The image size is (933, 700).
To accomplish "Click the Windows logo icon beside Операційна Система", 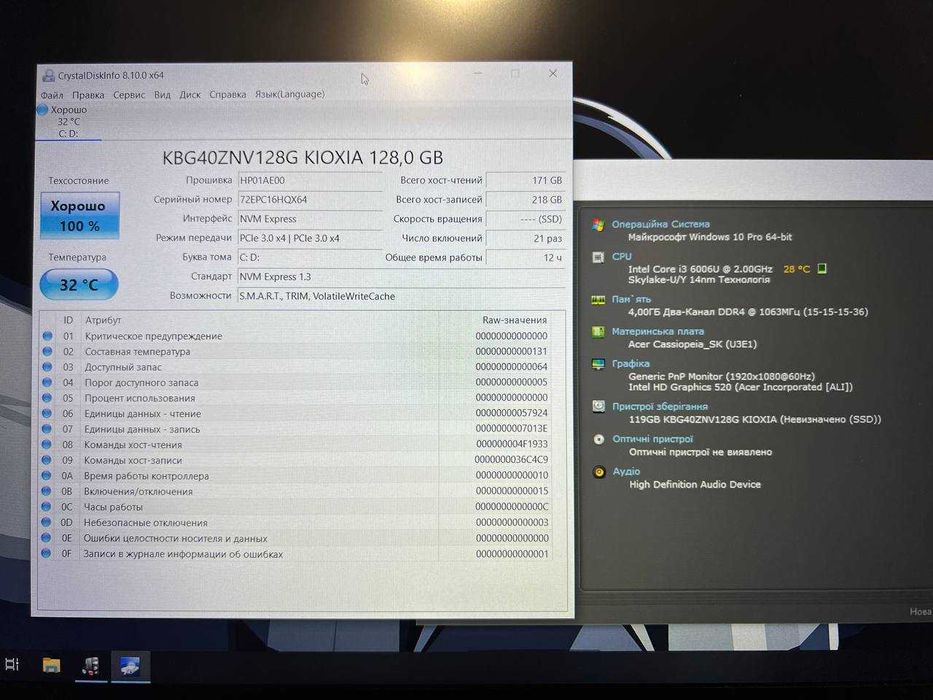I will pyautogui.click(x=598, y=224).
